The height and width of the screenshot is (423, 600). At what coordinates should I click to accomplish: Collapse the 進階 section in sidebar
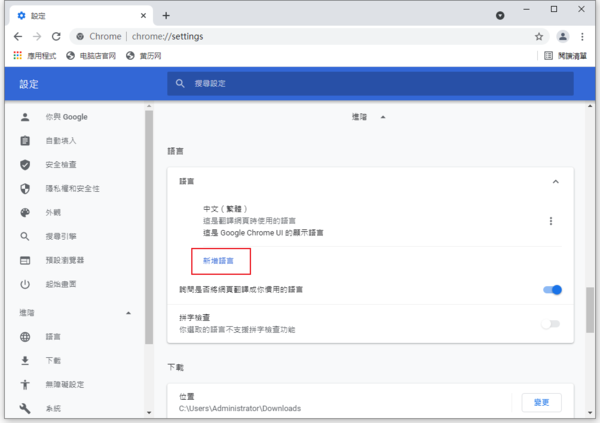click(128, 313)
